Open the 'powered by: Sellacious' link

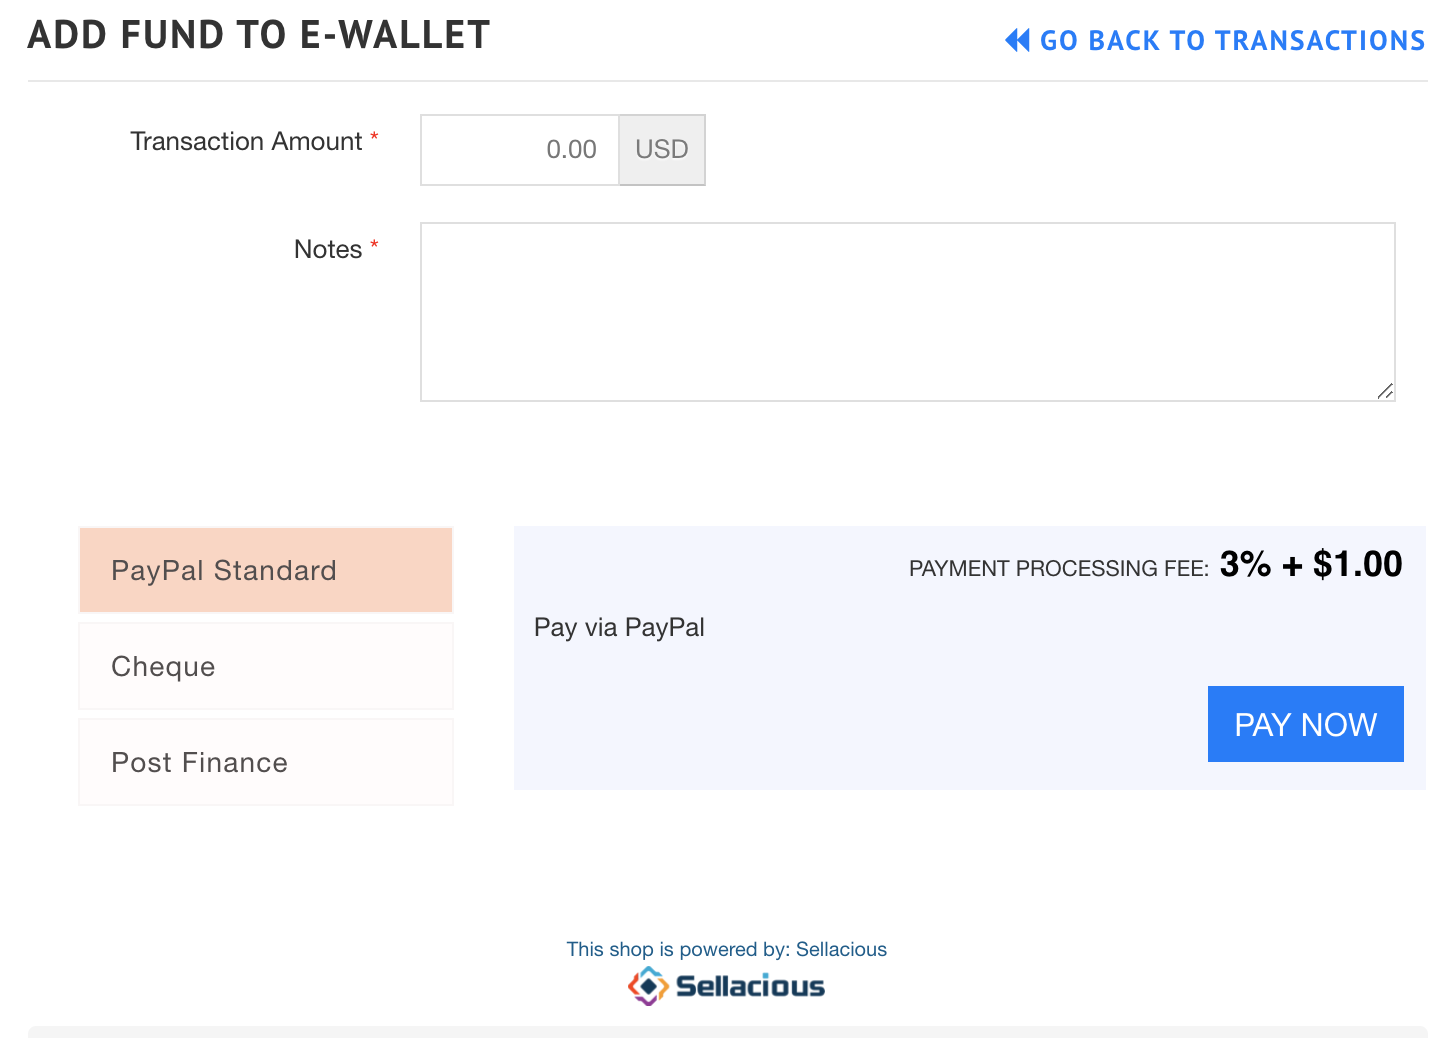click(x=727, y=949)
